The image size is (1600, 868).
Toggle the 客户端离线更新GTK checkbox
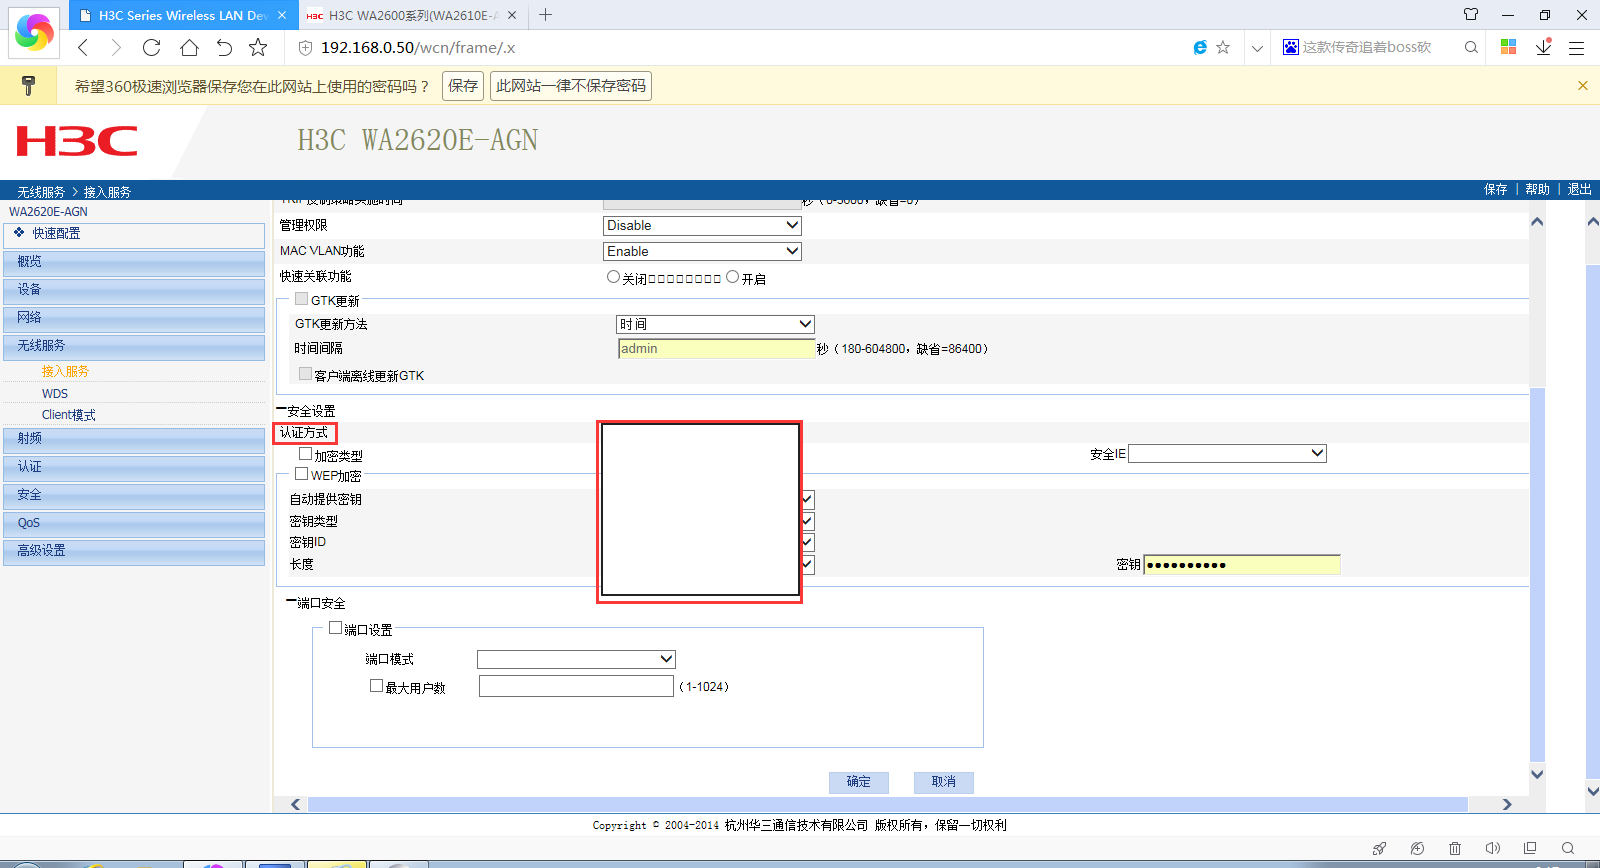point(306,374)
